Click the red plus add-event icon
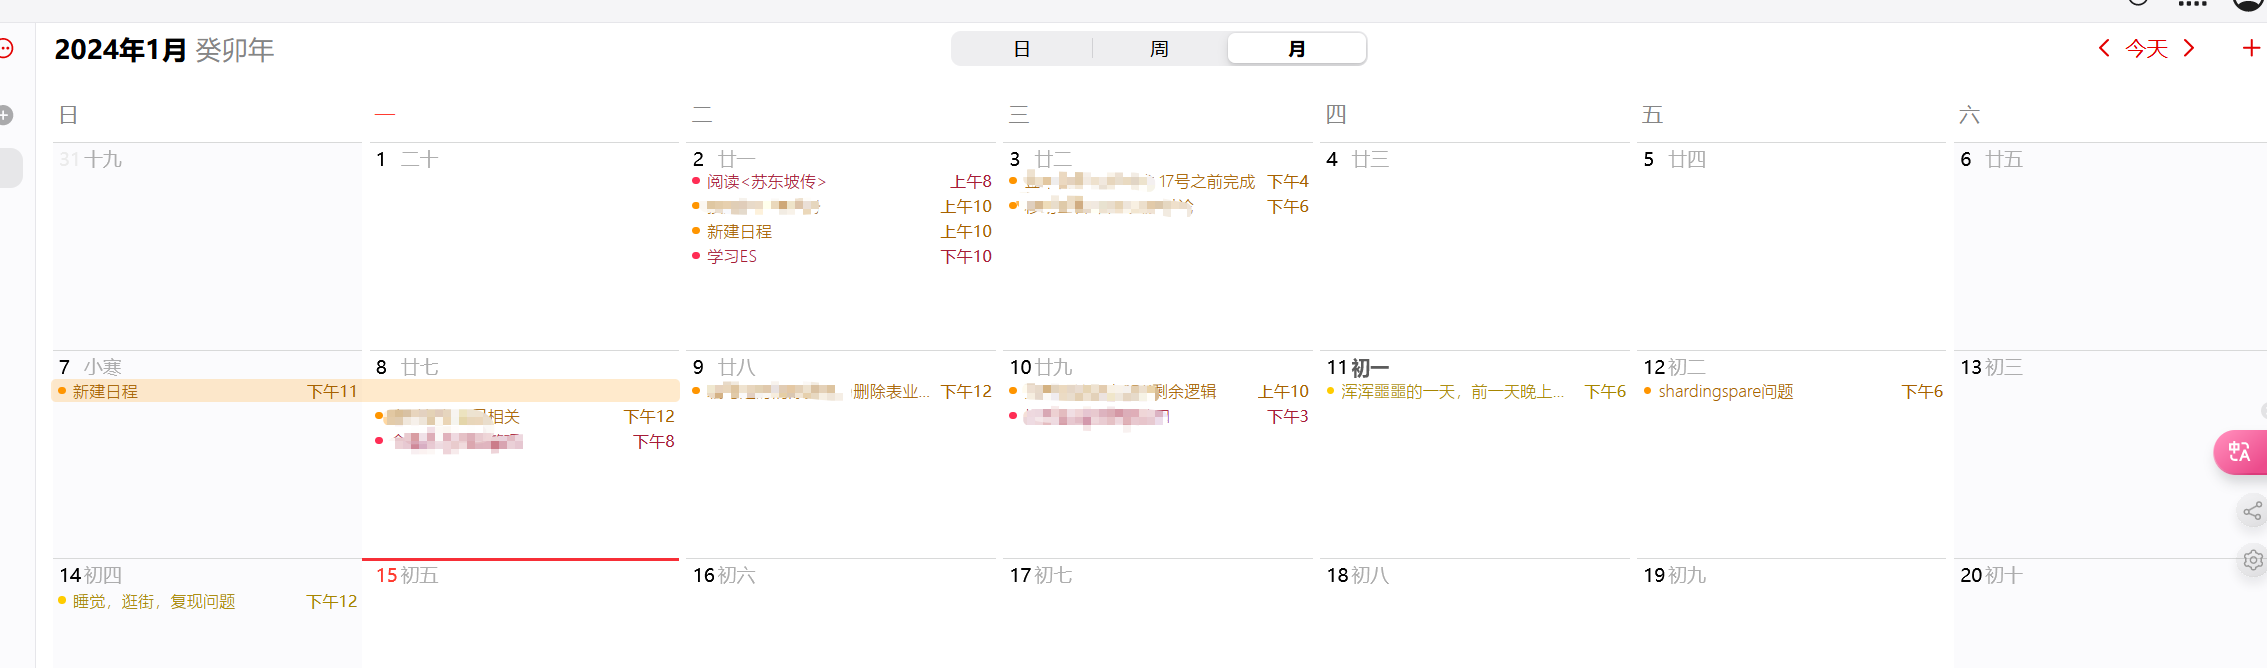2267x668 pixels. 2251,48
